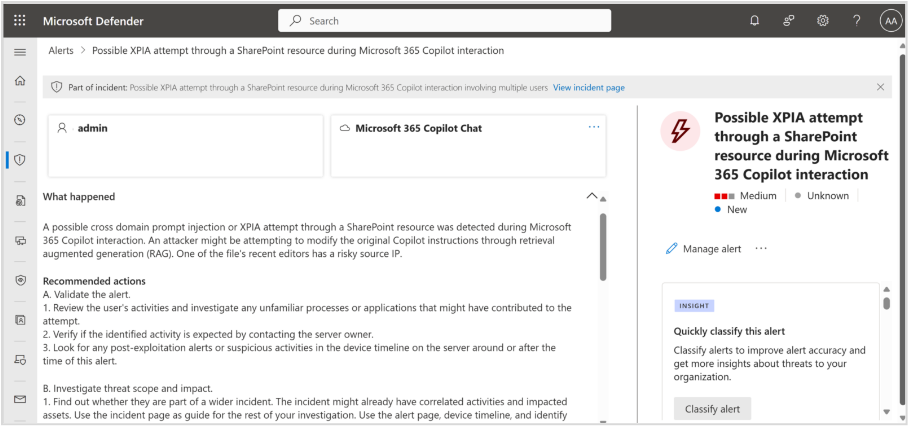The width and height of the screenshot is (909, 426).
Task: Click the insight panel scrollbar up arrow
Action: pos(886,289)
